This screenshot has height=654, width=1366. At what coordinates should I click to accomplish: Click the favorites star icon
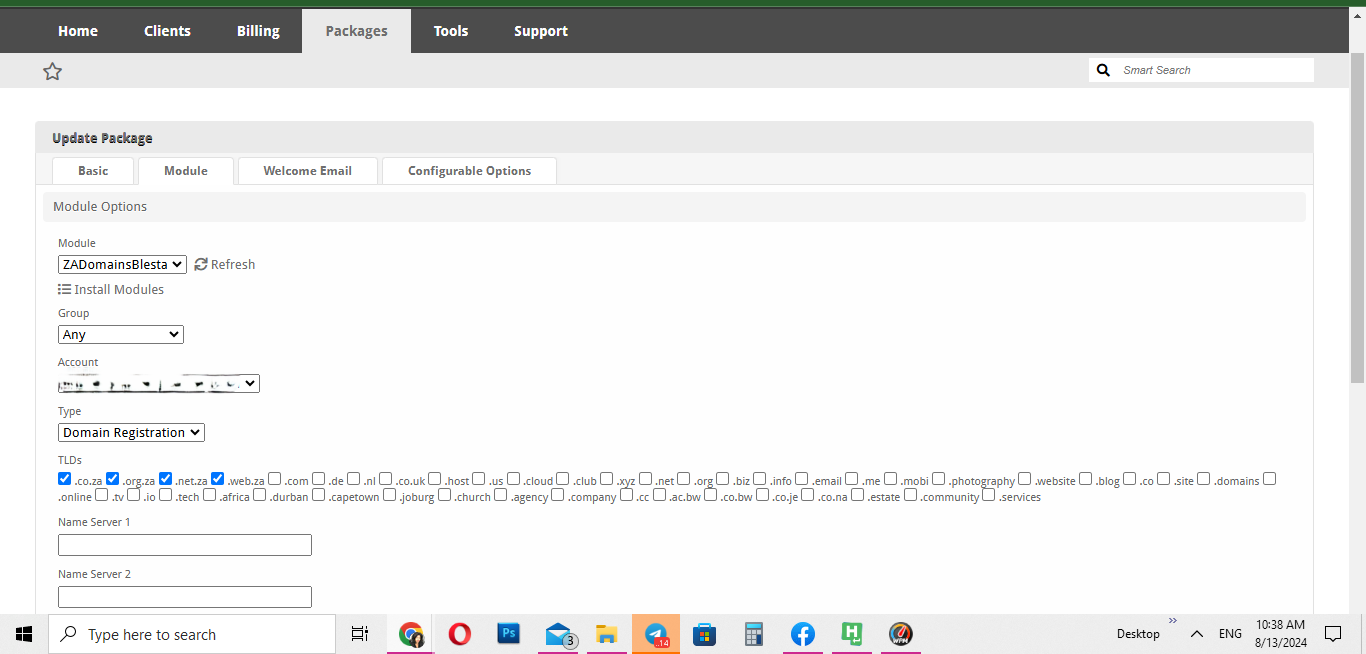pyautogui.click(x=52, y=71)
